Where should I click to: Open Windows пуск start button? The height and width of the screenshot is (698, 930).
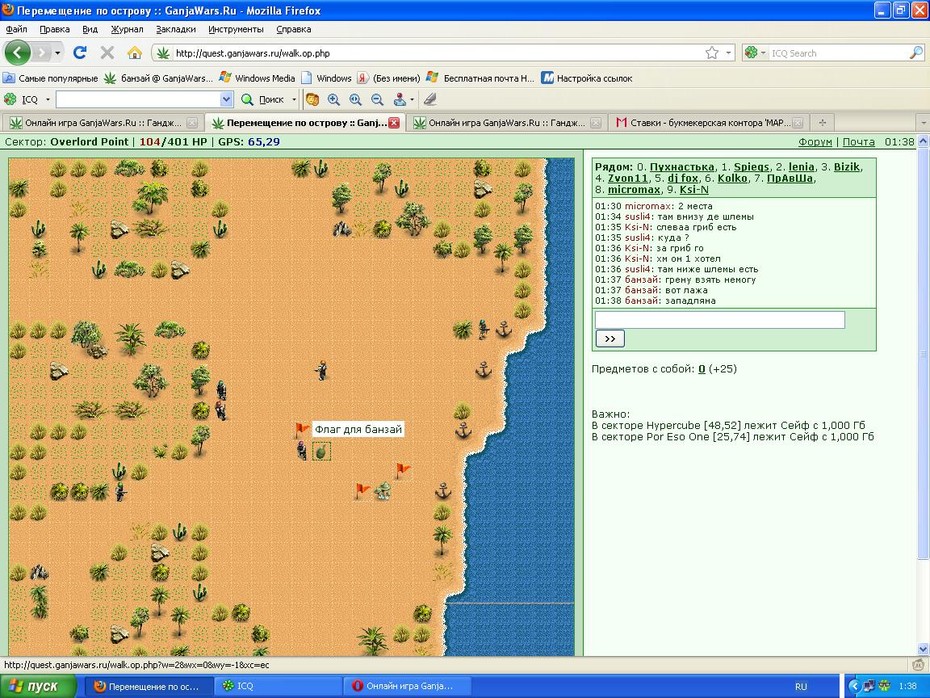pos(39,686)
